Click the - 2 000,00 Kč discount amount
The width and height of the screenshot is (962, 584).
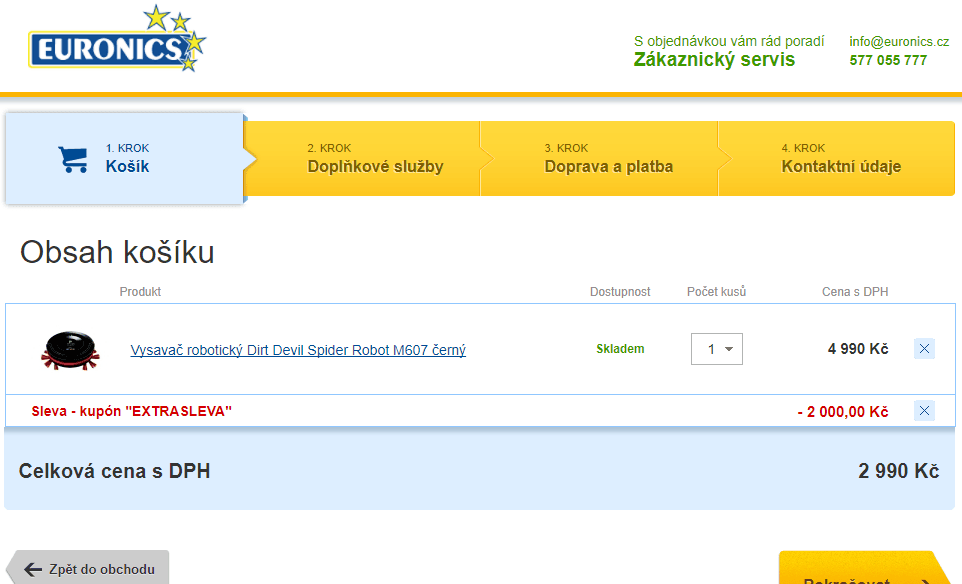843,412
